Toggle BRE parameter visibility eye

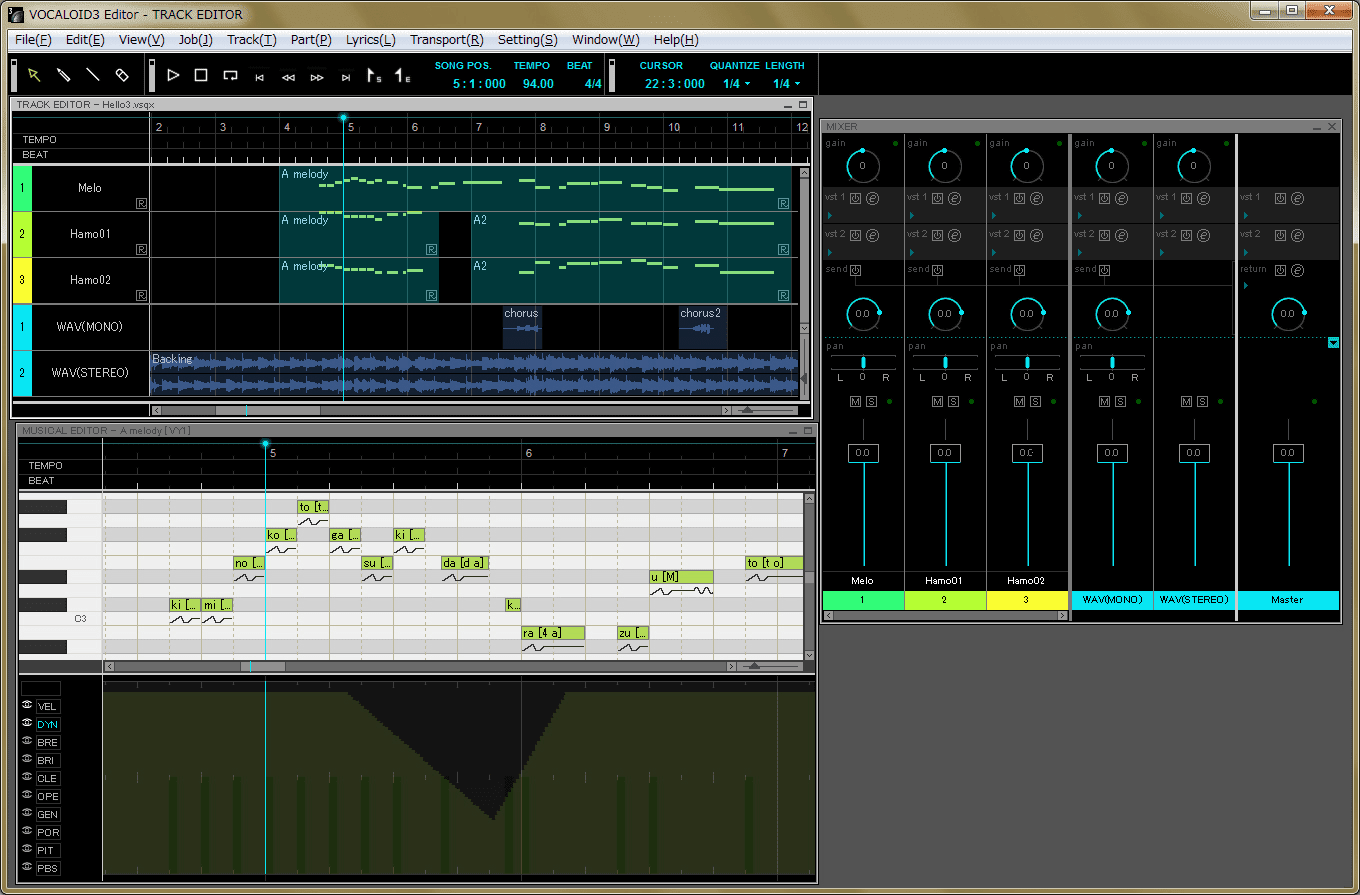pyautogui.click(x=28, y=742)
